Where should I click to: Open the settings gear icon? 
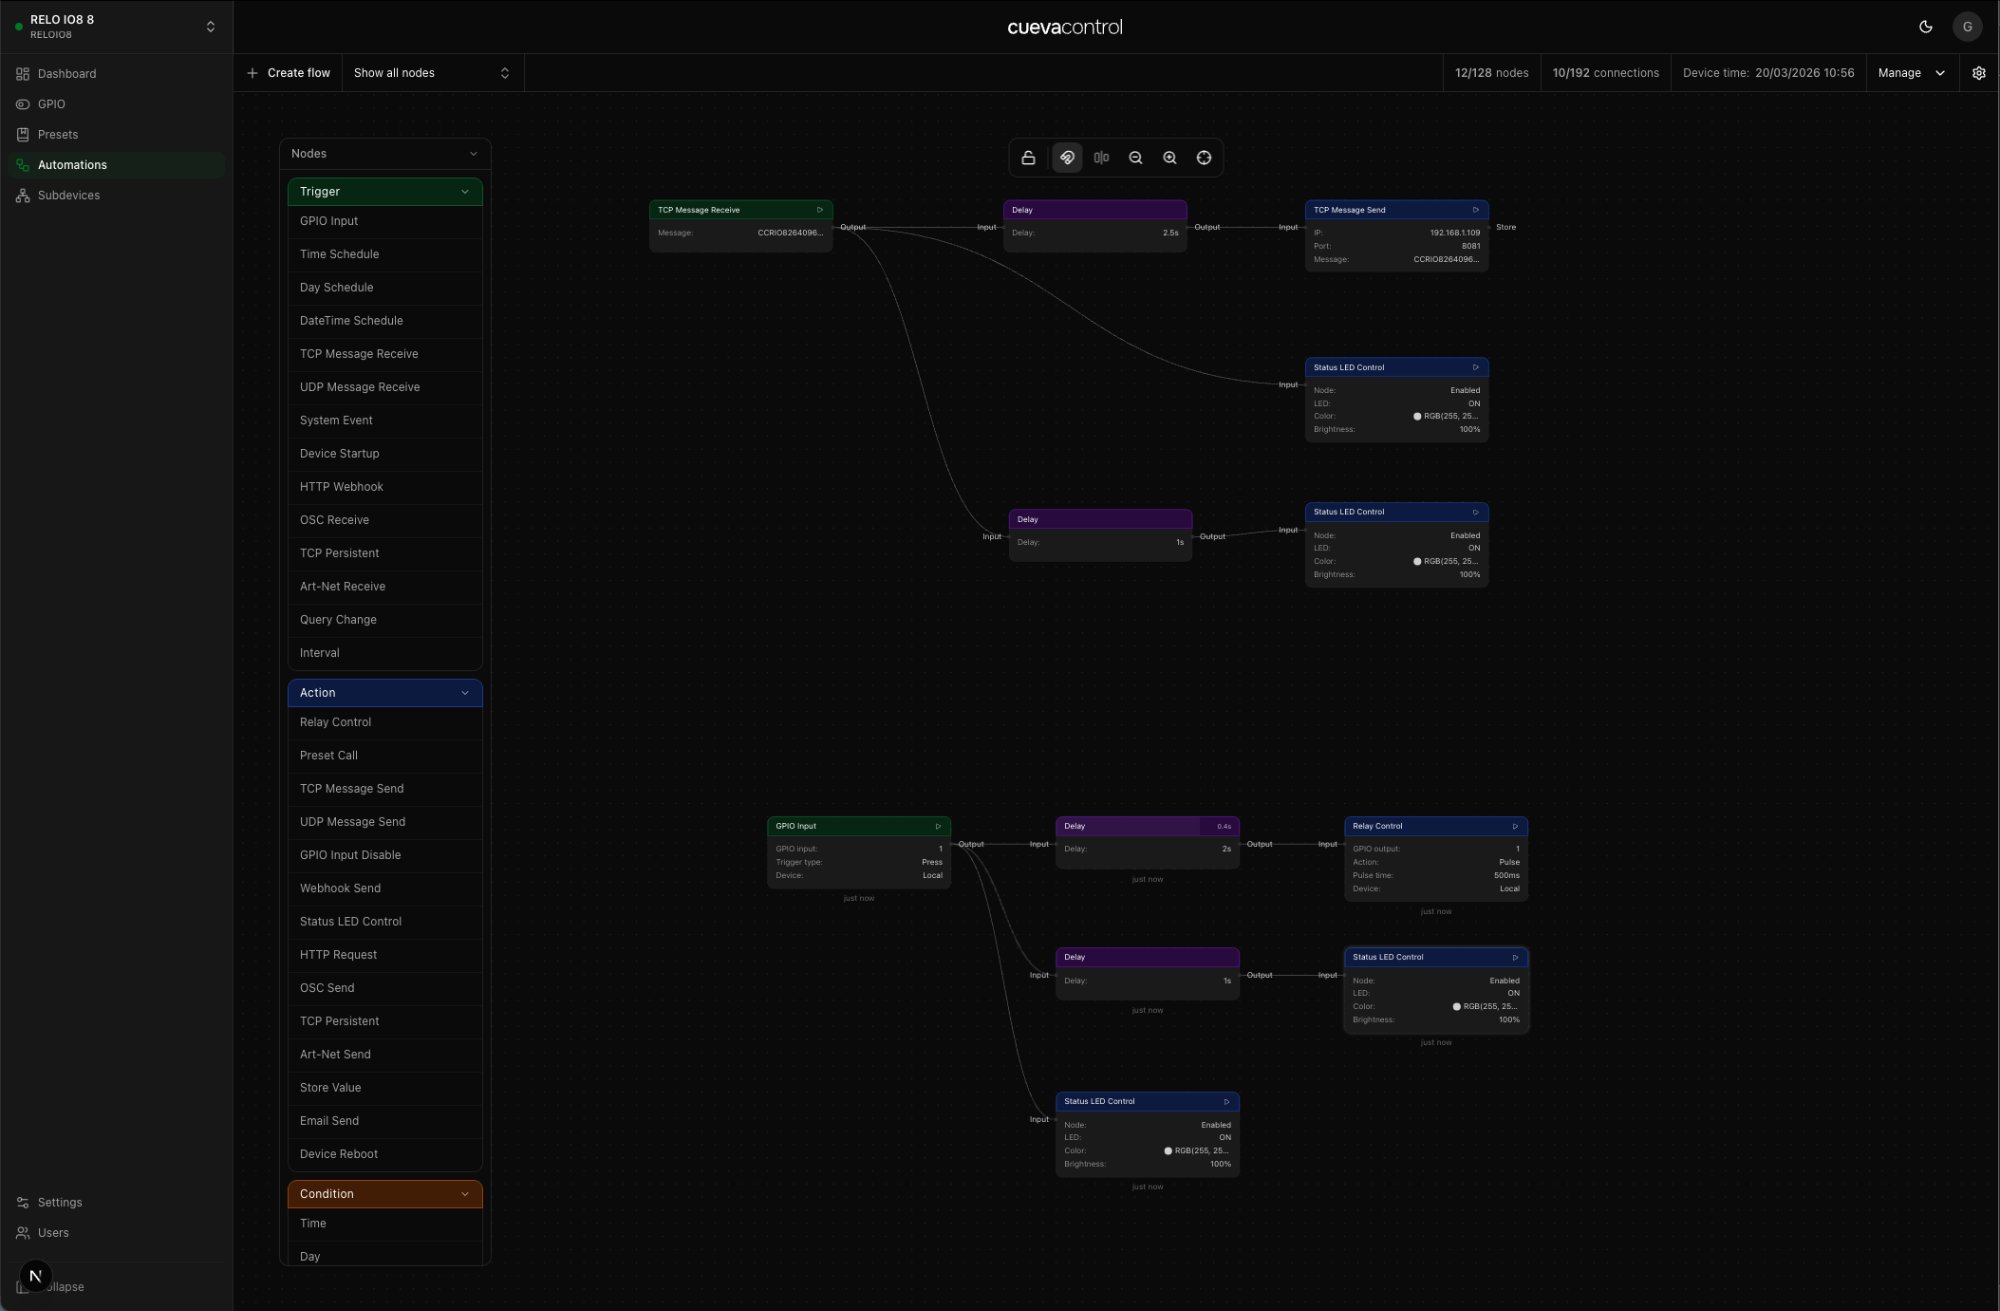coord(1979,72)
